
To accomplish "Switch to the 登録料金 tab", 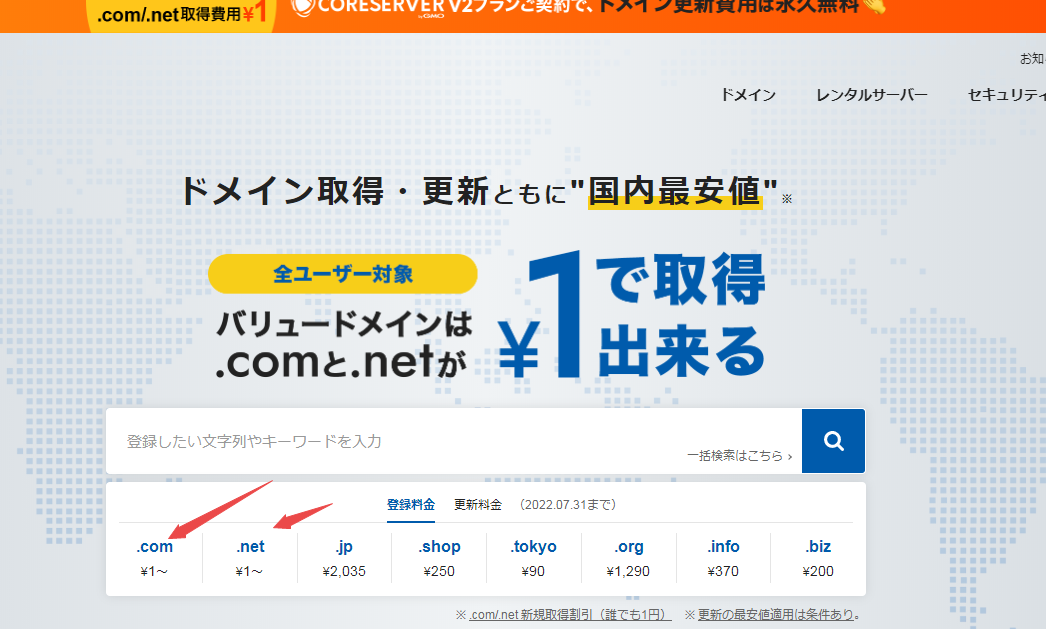I will click(411, 504).
